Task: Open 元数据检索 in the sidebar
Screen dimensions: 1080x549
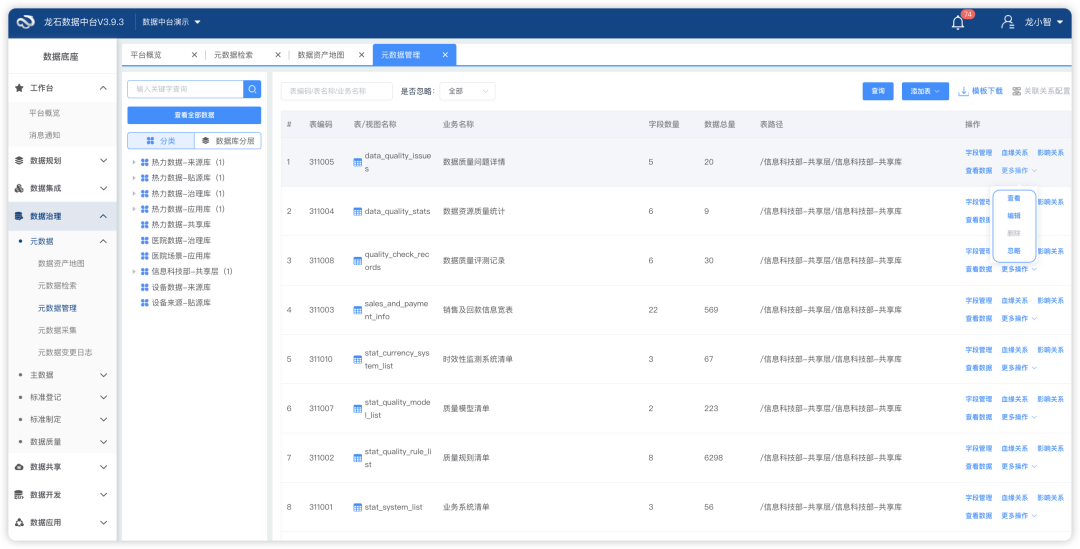Action: pyautogui.click(x=57, y=286)
